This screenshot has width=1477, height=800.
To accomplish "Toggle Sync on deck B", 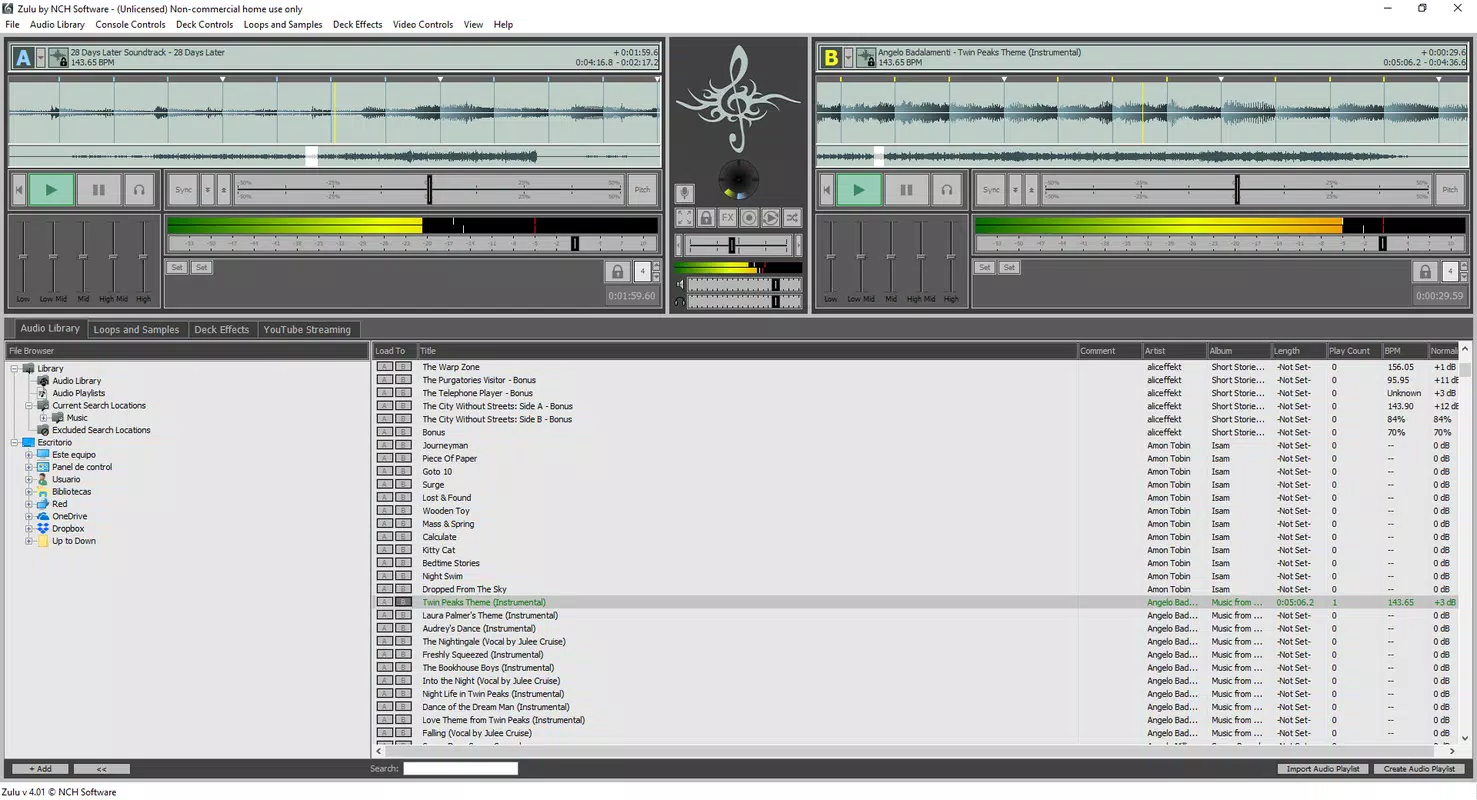I will [x=991, y=189].
